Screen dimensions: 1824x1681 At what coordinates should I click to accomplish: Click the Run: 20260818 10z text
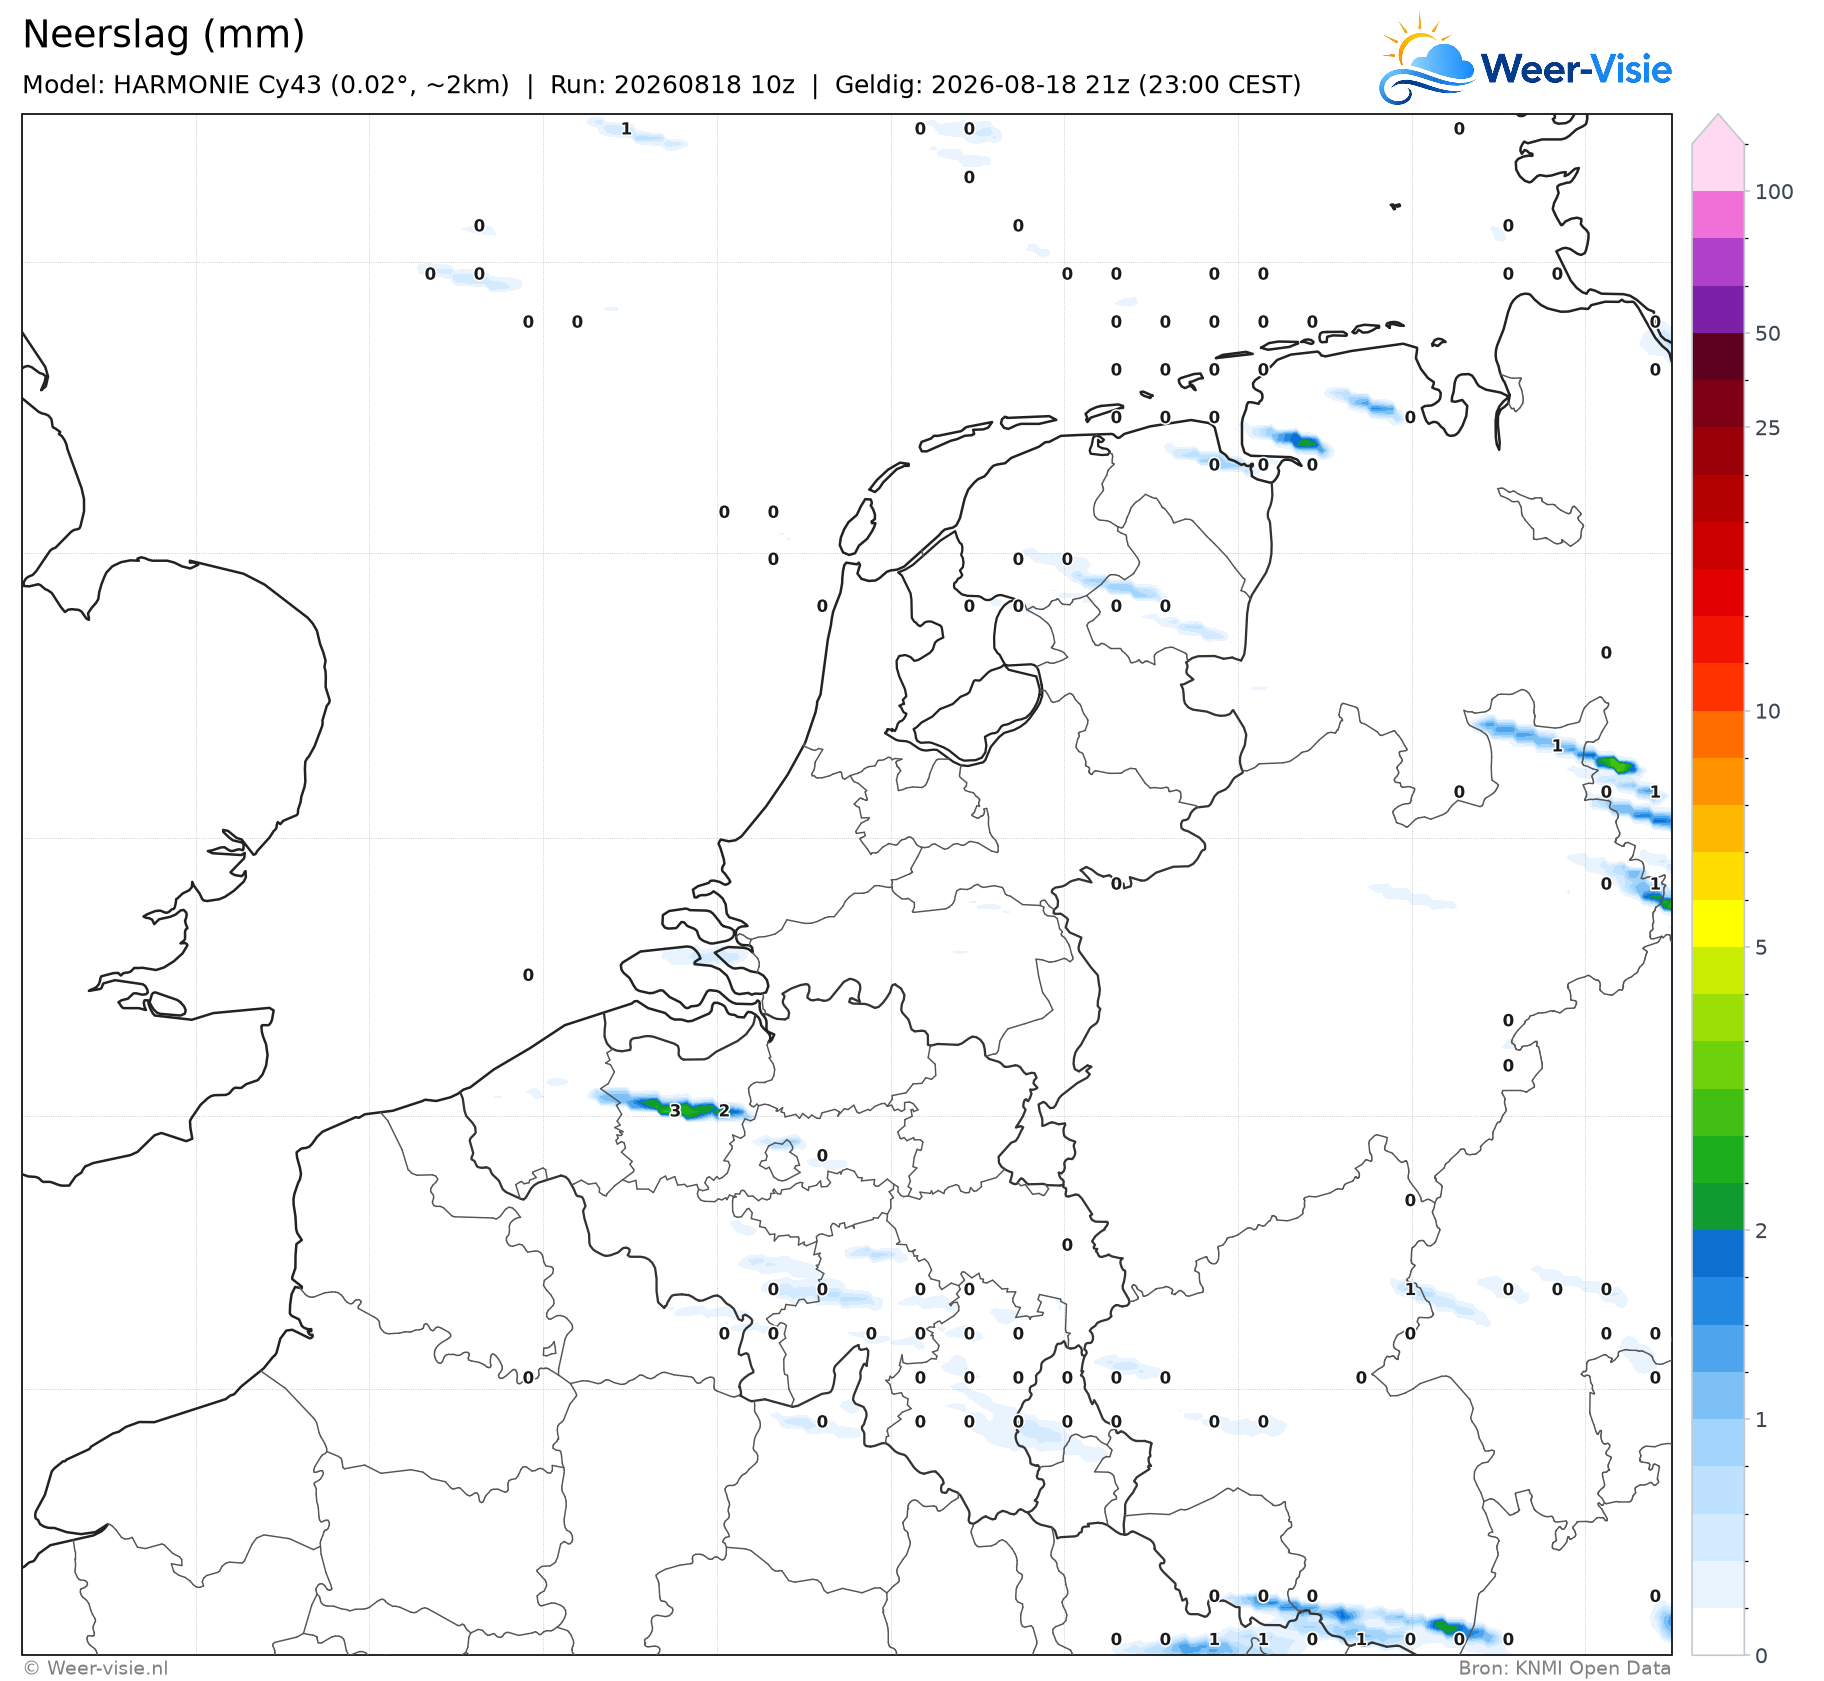pyautogui.click(x=672, y=85)
